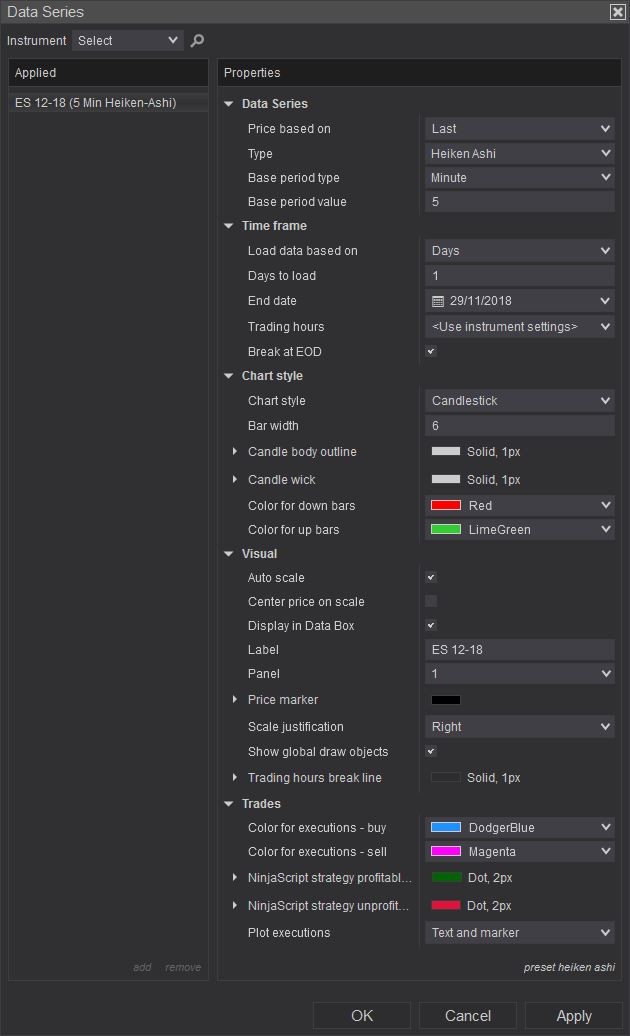The width and height of the screenshot is (630, 1036).
Task: Open the Type dropdown showing Heiken Ashi
Action: tap(519, 154)
